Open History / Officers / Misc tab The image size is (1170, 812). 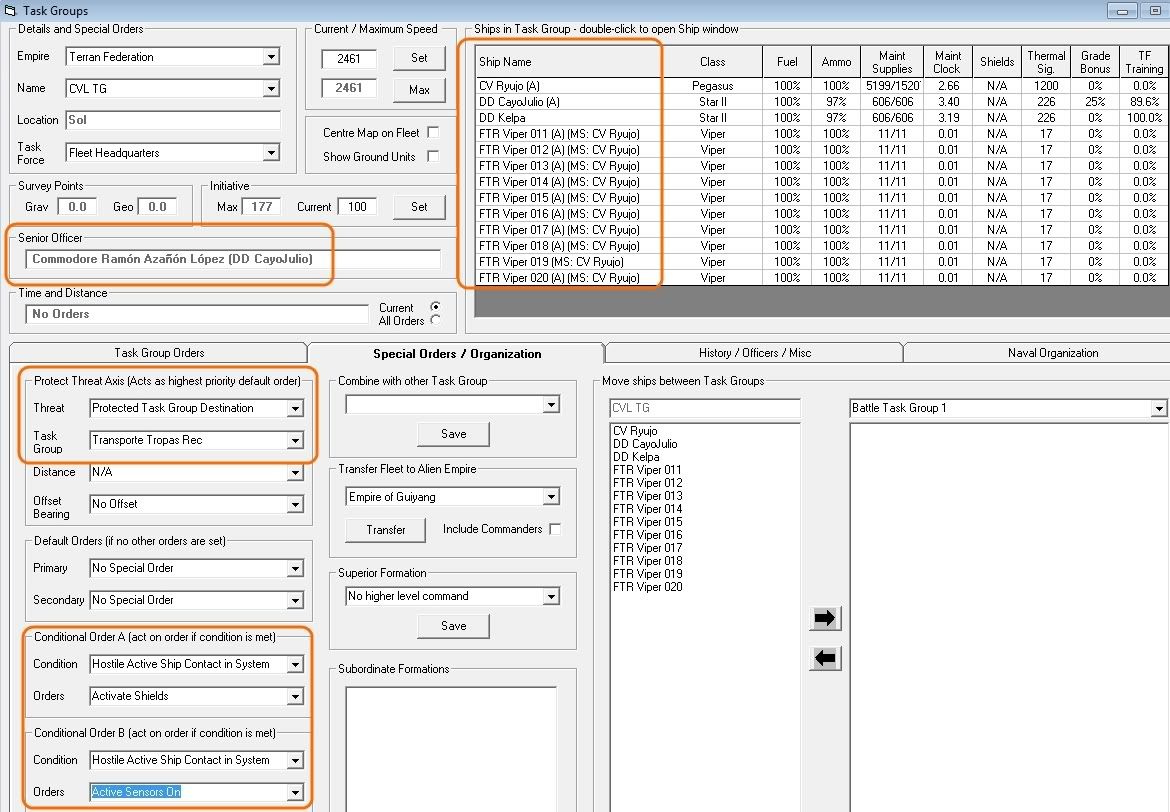point(754,353)
